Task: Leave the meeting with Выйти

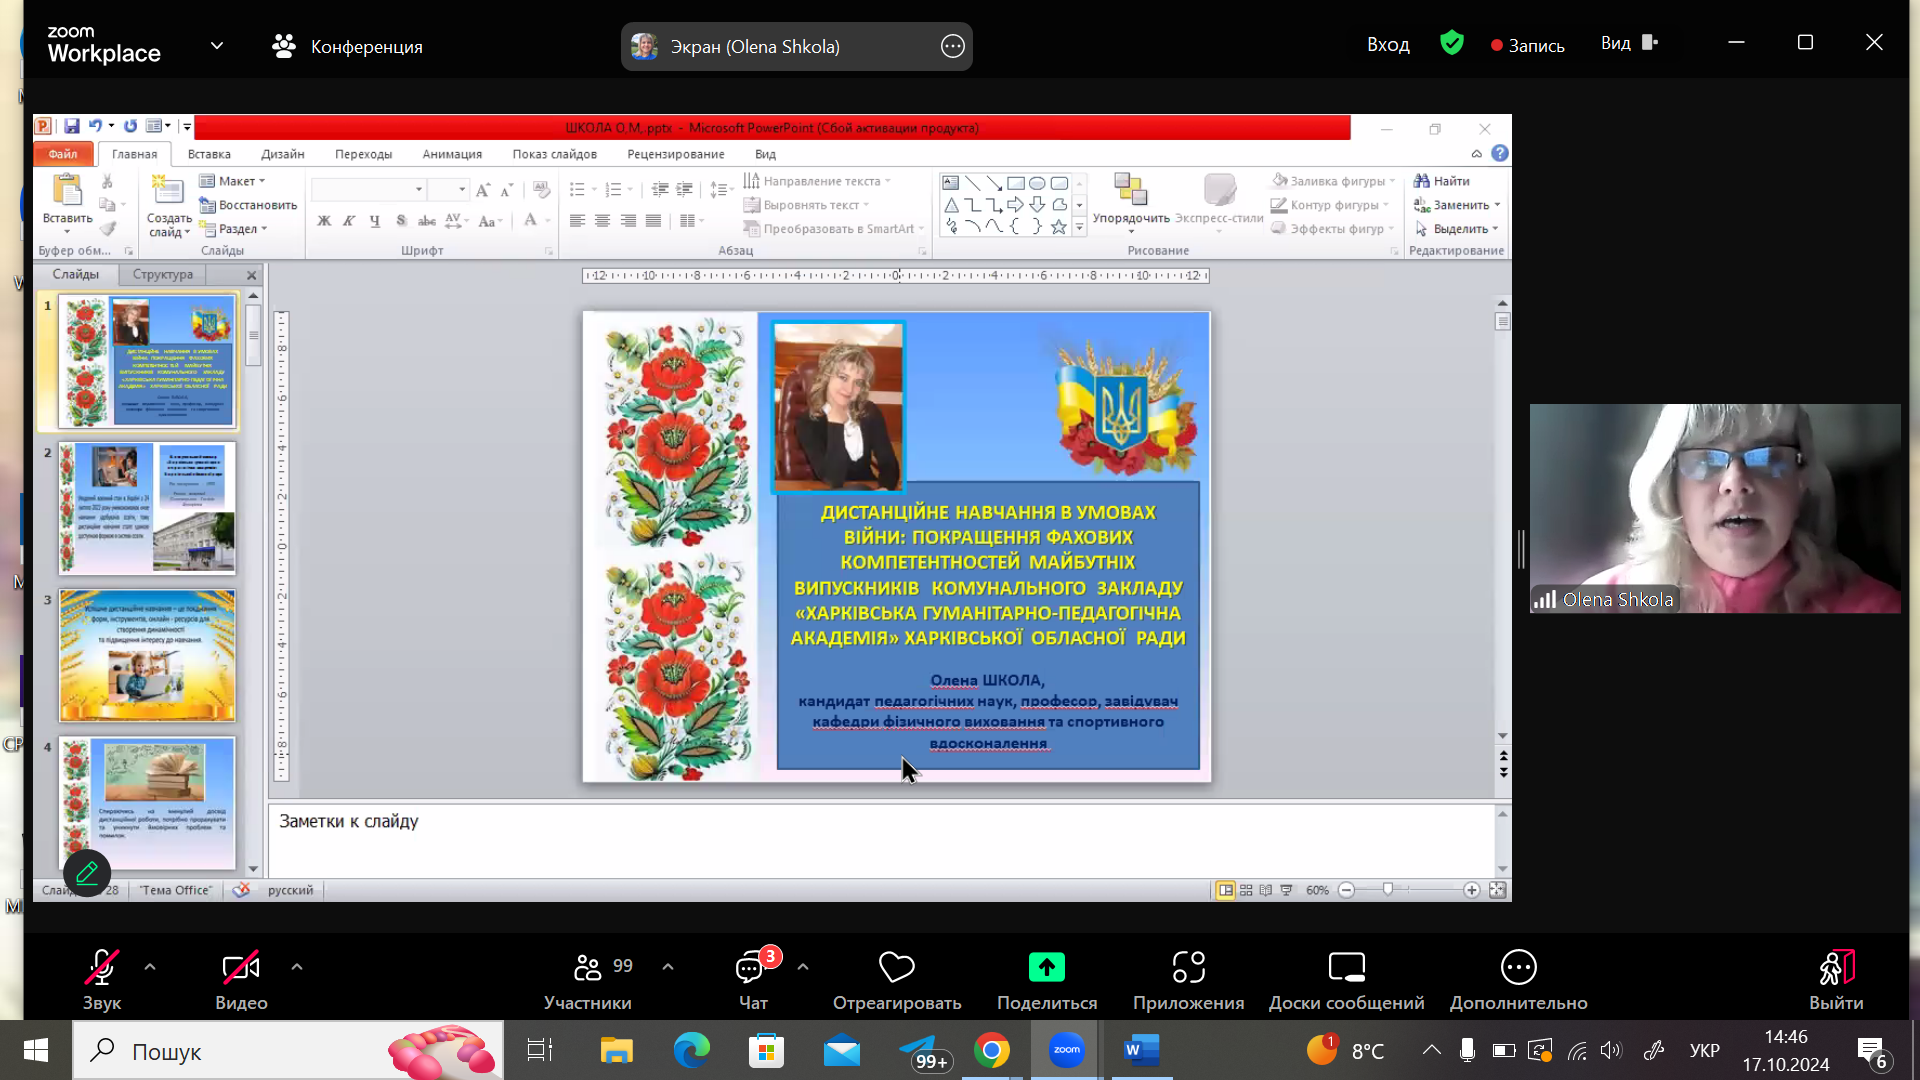Action: [1836, 968]
